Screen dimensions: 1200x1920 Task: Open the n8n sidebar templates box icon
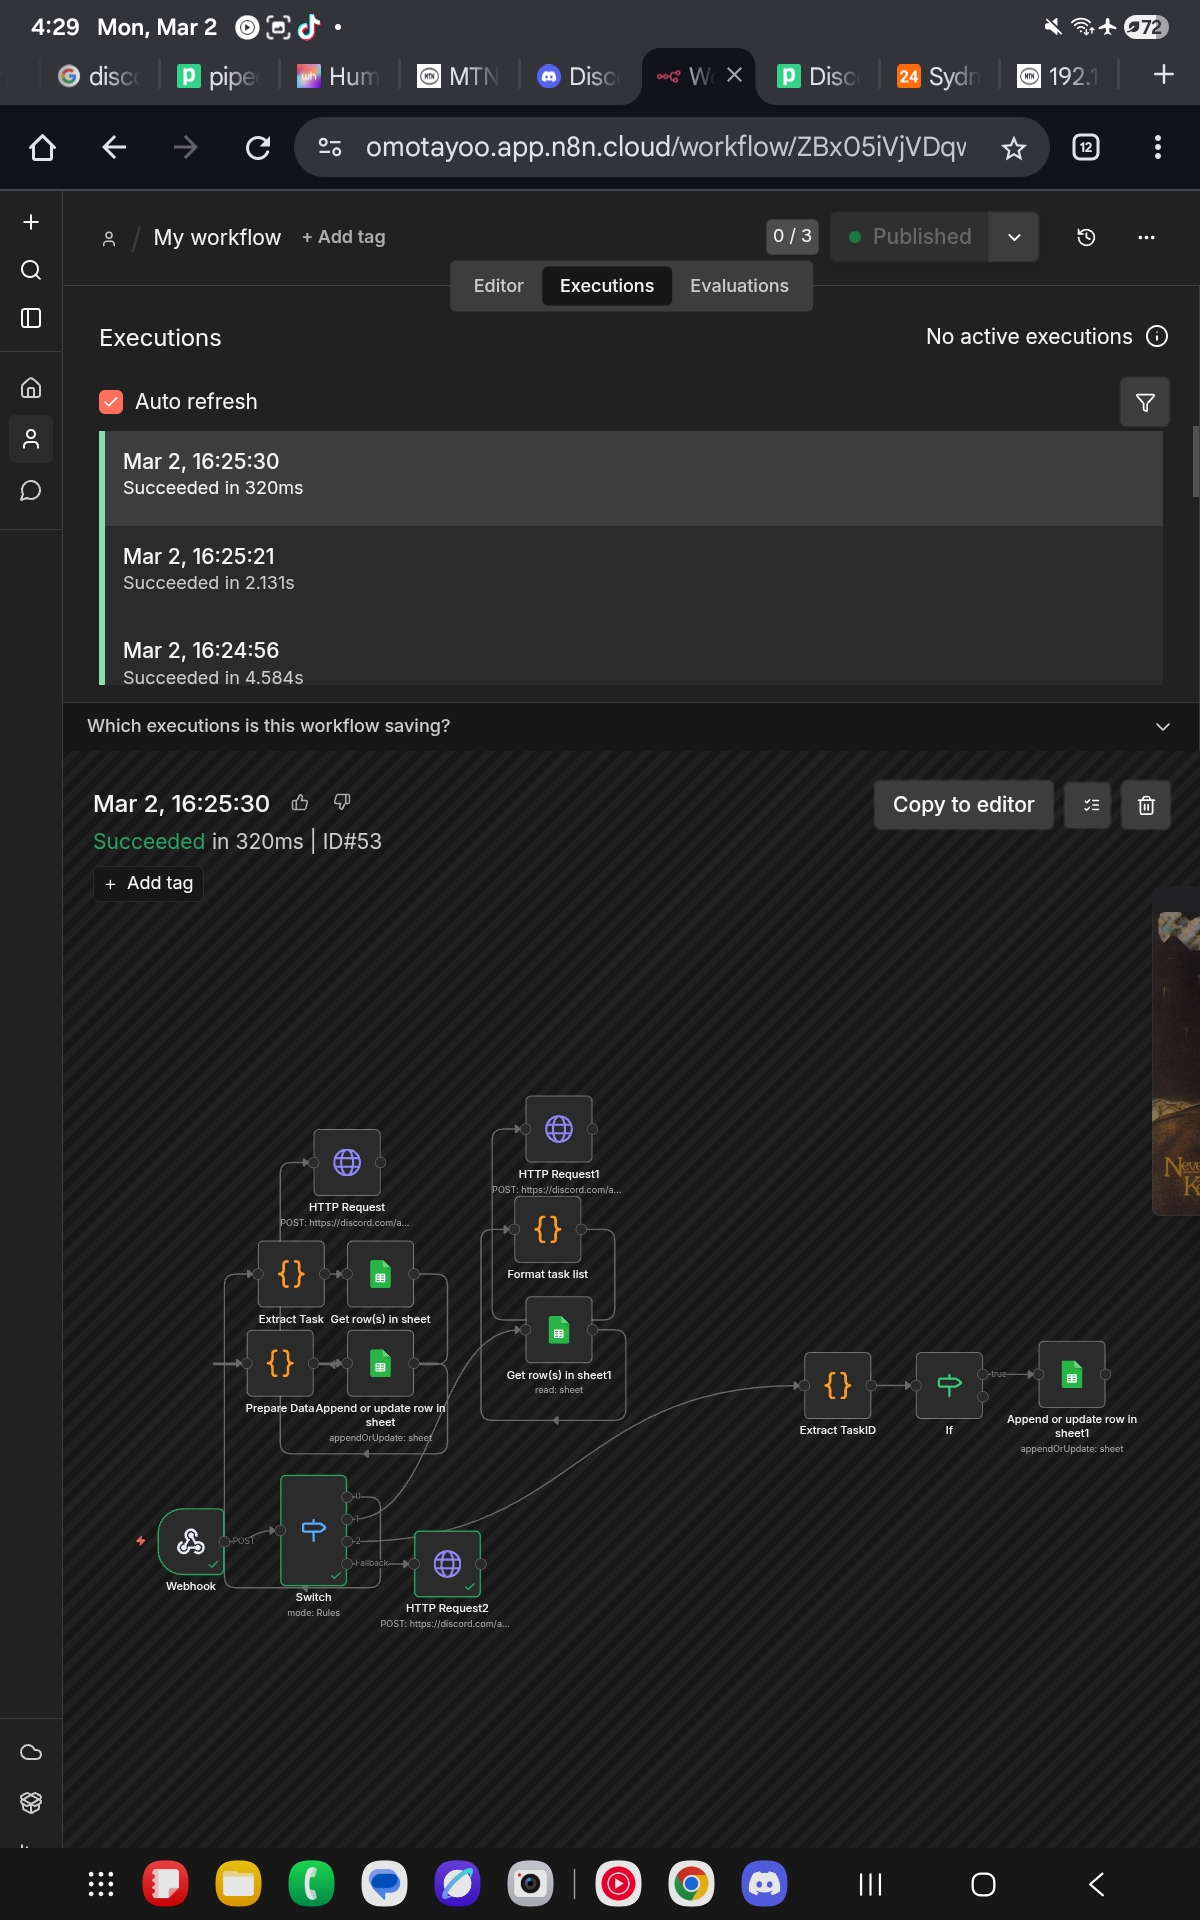31,1802
